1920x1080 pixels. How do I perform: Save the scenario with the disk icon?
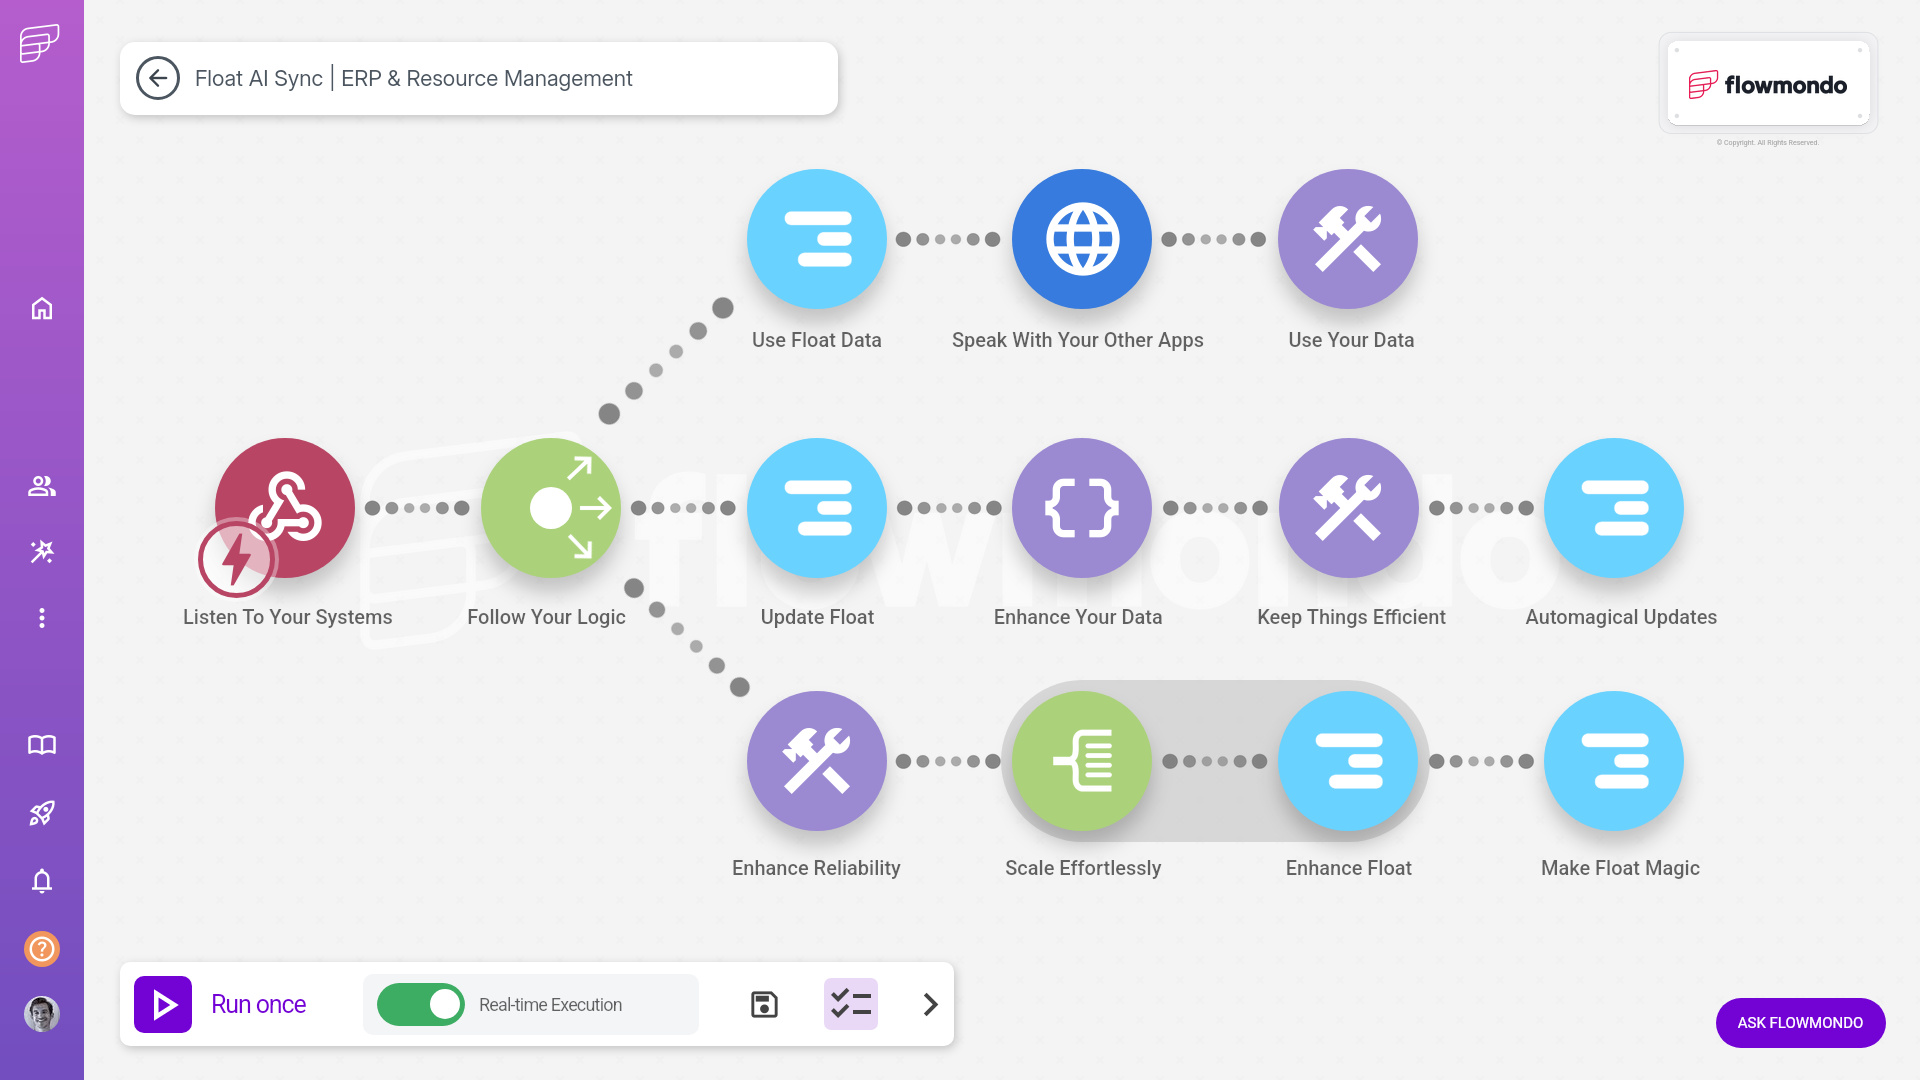point(764,1004)
